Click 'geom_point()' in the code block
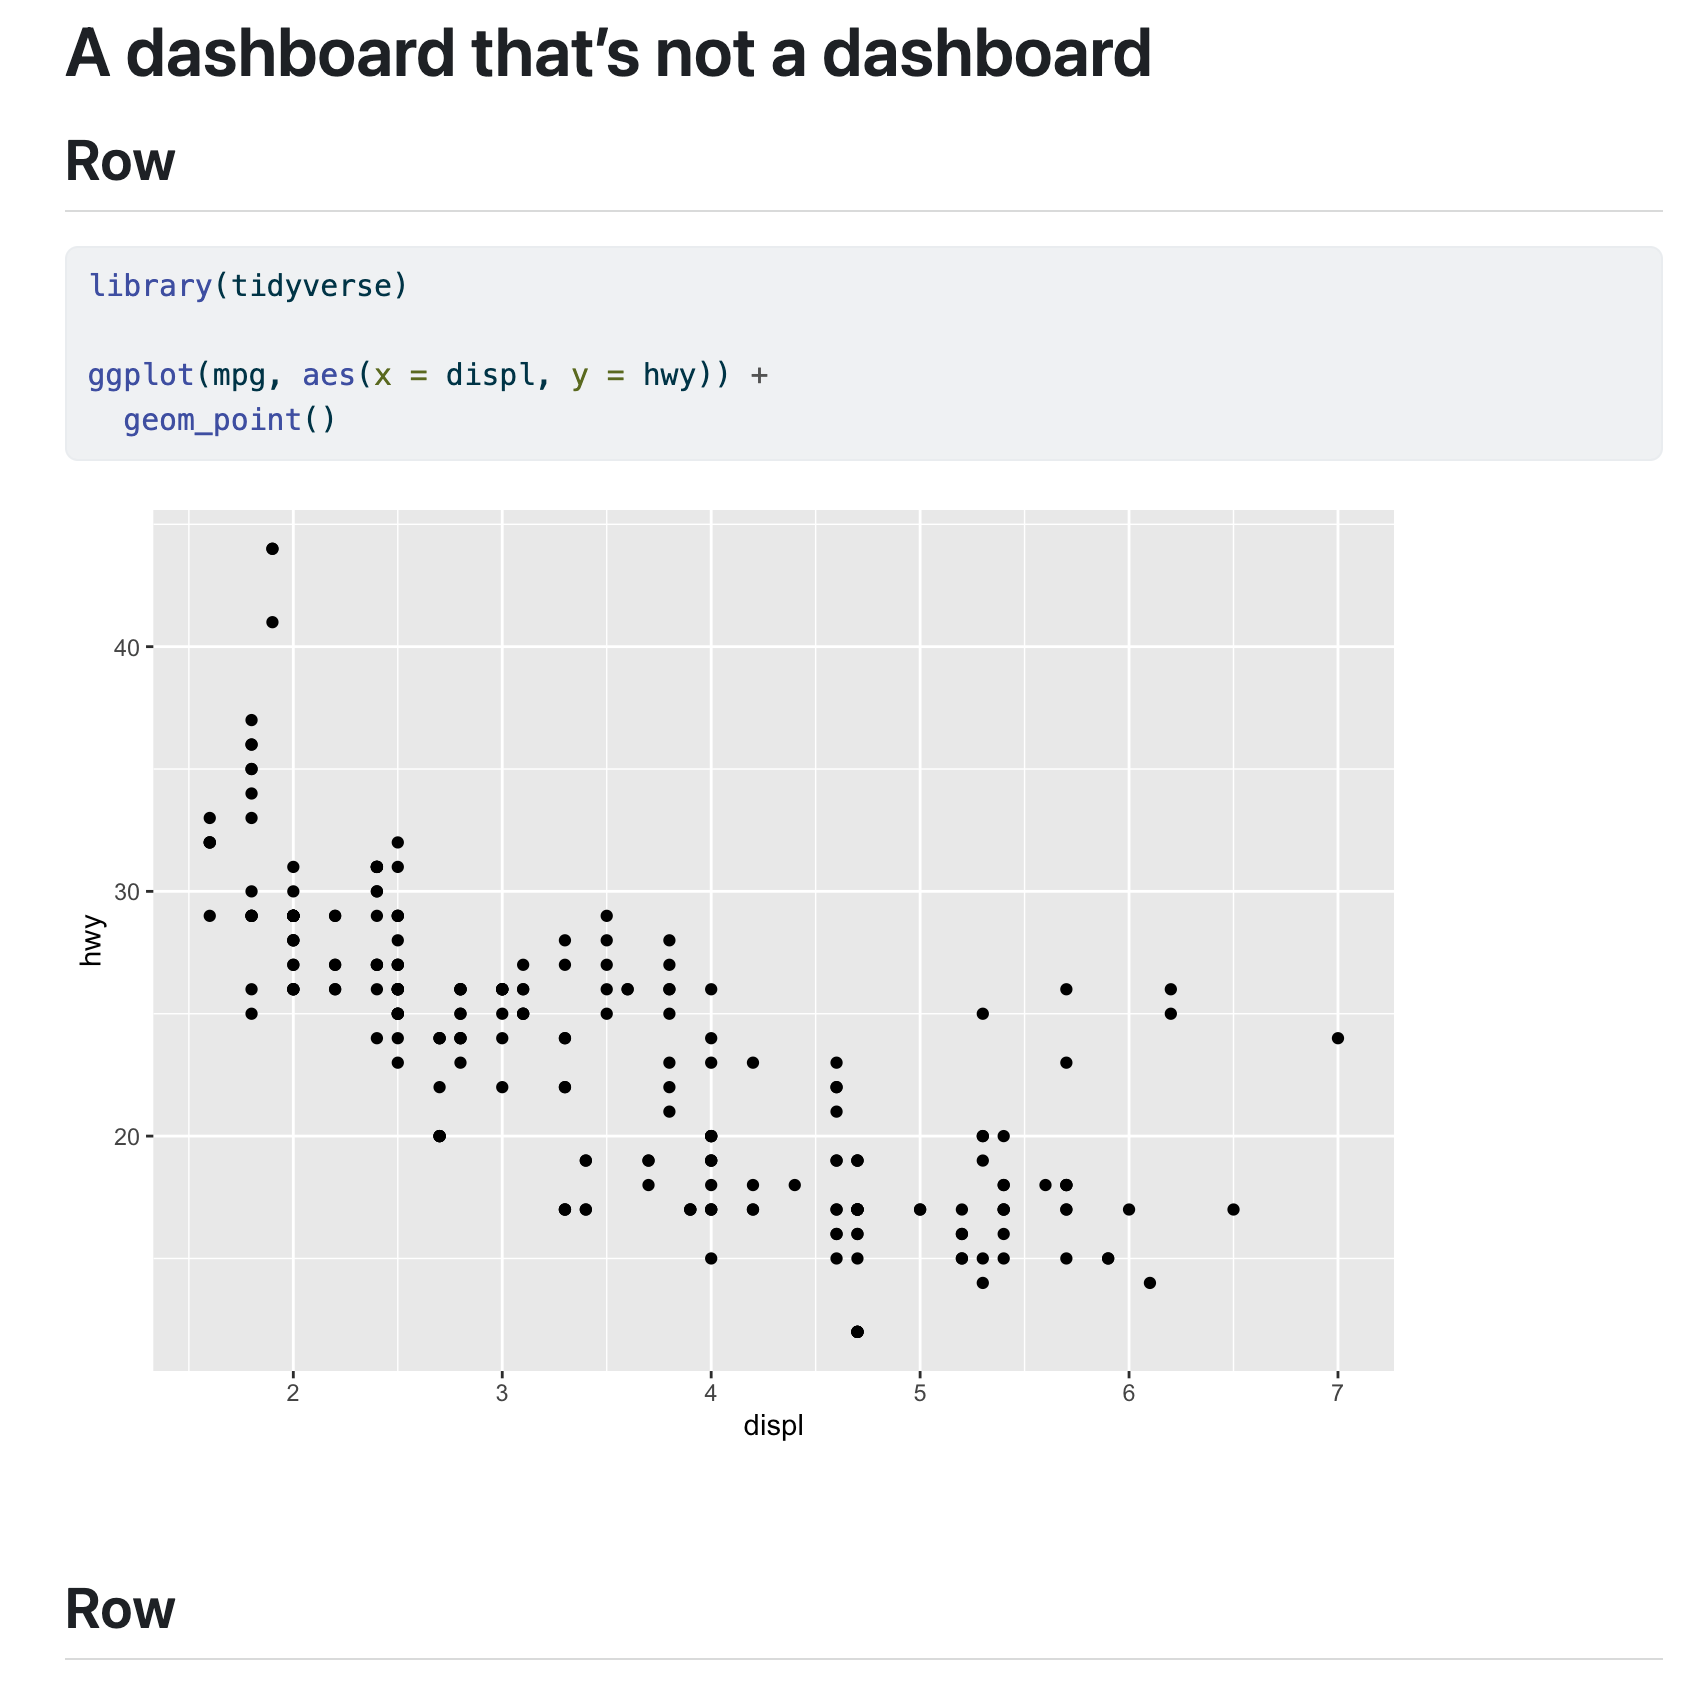1700x1704 pixels. (x=230, y=420)
